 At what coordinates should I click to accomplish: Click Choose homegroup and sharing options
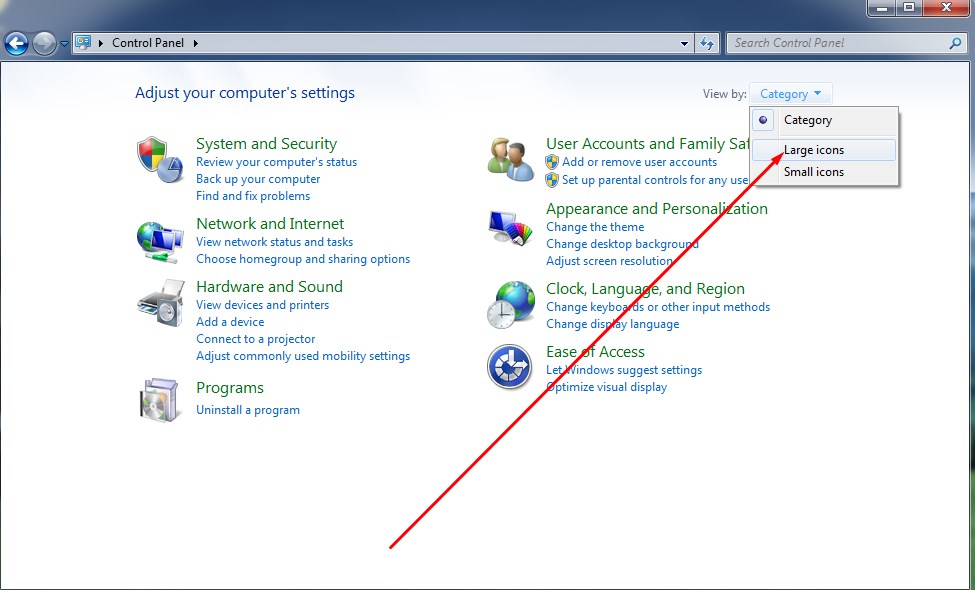pos(303,259)
